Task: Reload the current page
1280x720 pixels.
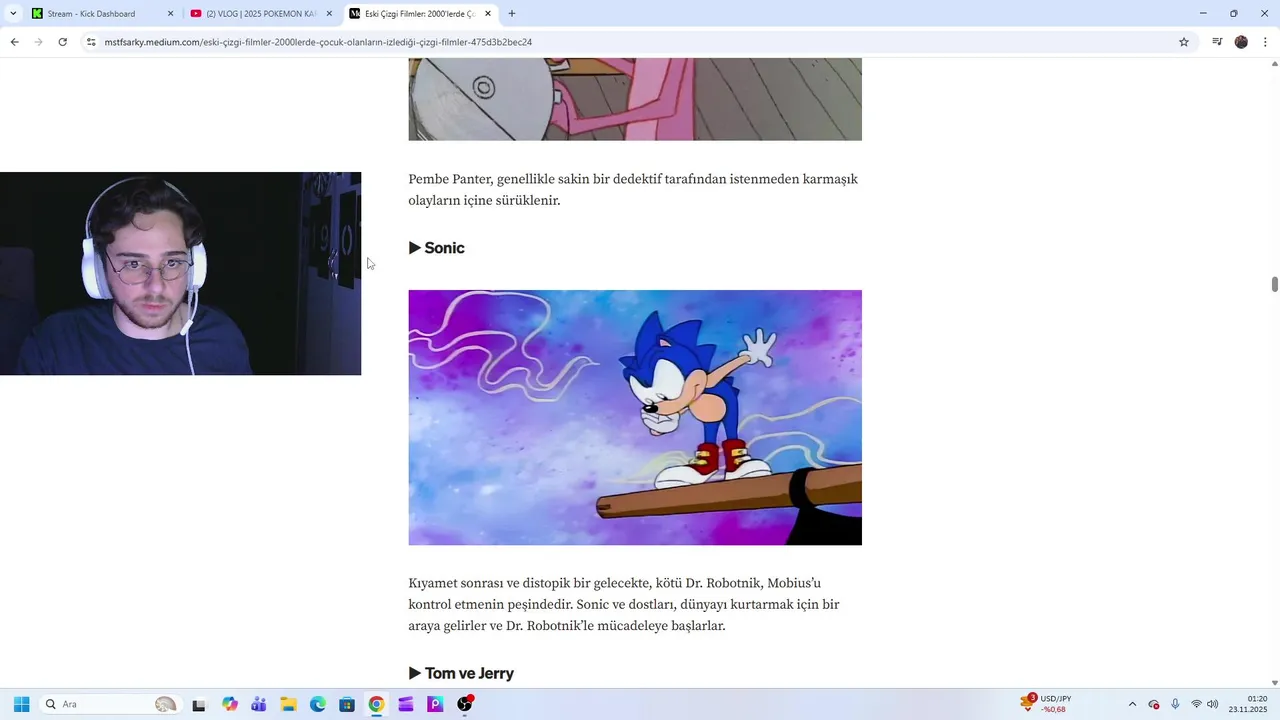Action: 62,42
